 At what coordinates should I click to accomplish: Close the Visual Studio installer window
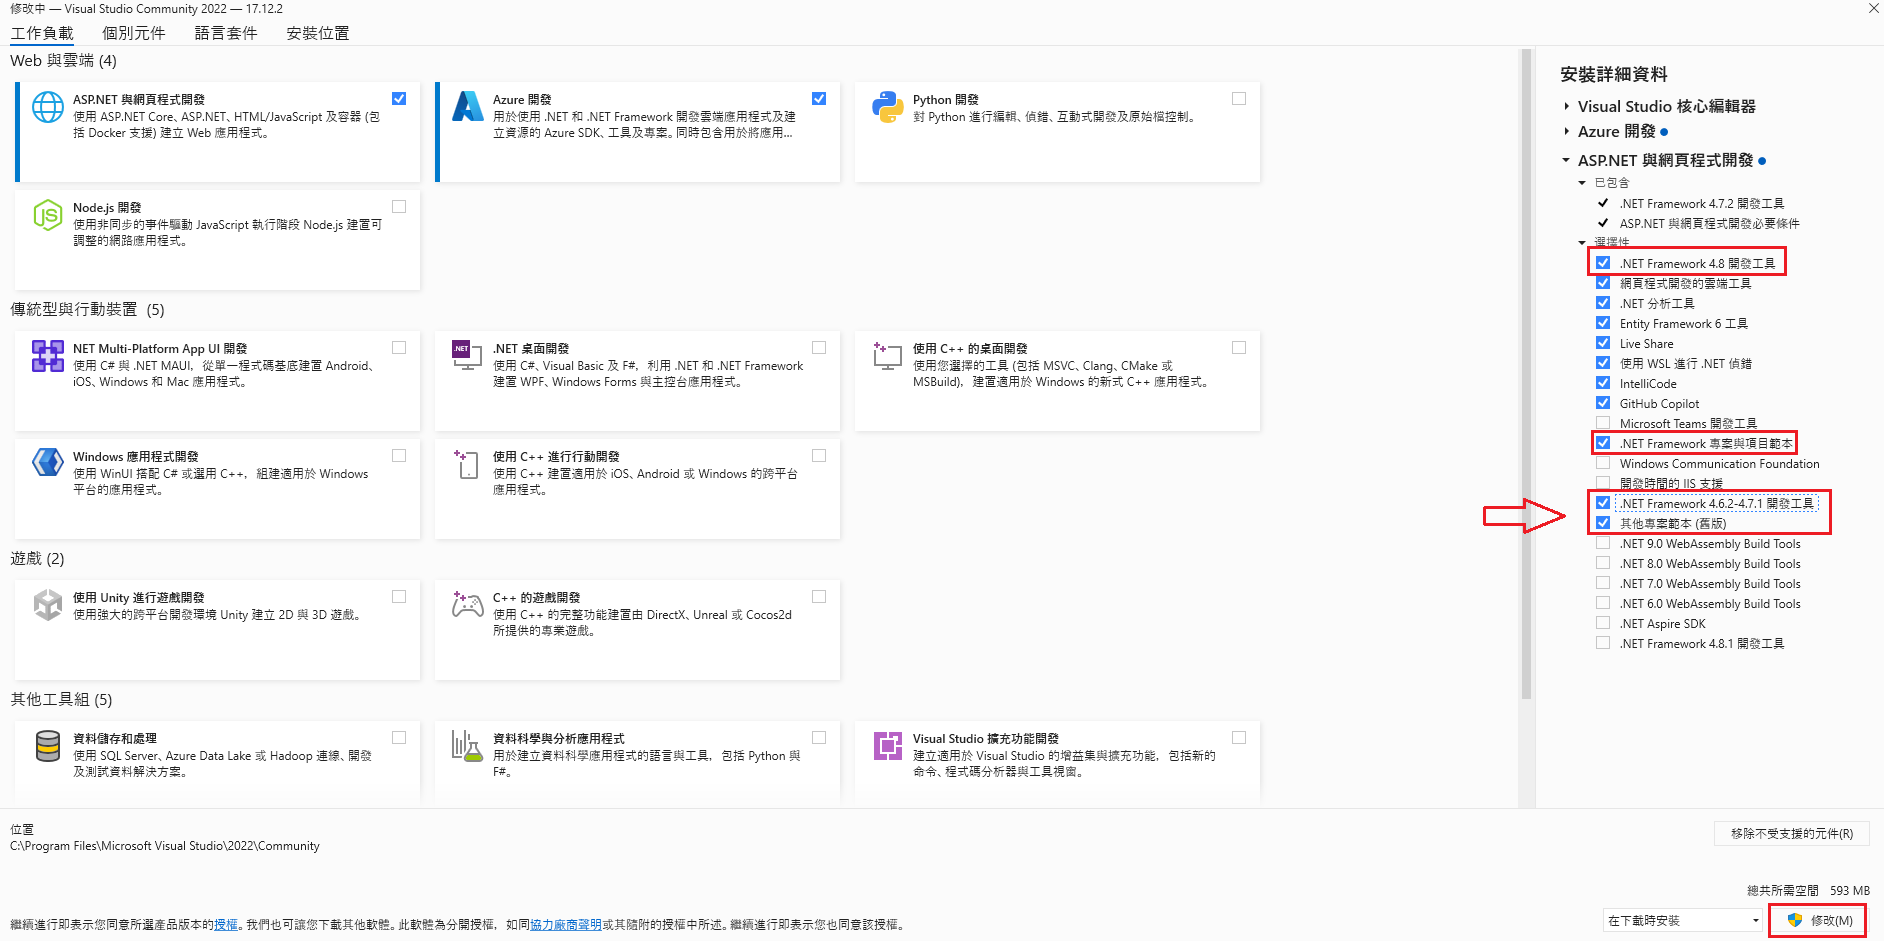click(1873, 8)
